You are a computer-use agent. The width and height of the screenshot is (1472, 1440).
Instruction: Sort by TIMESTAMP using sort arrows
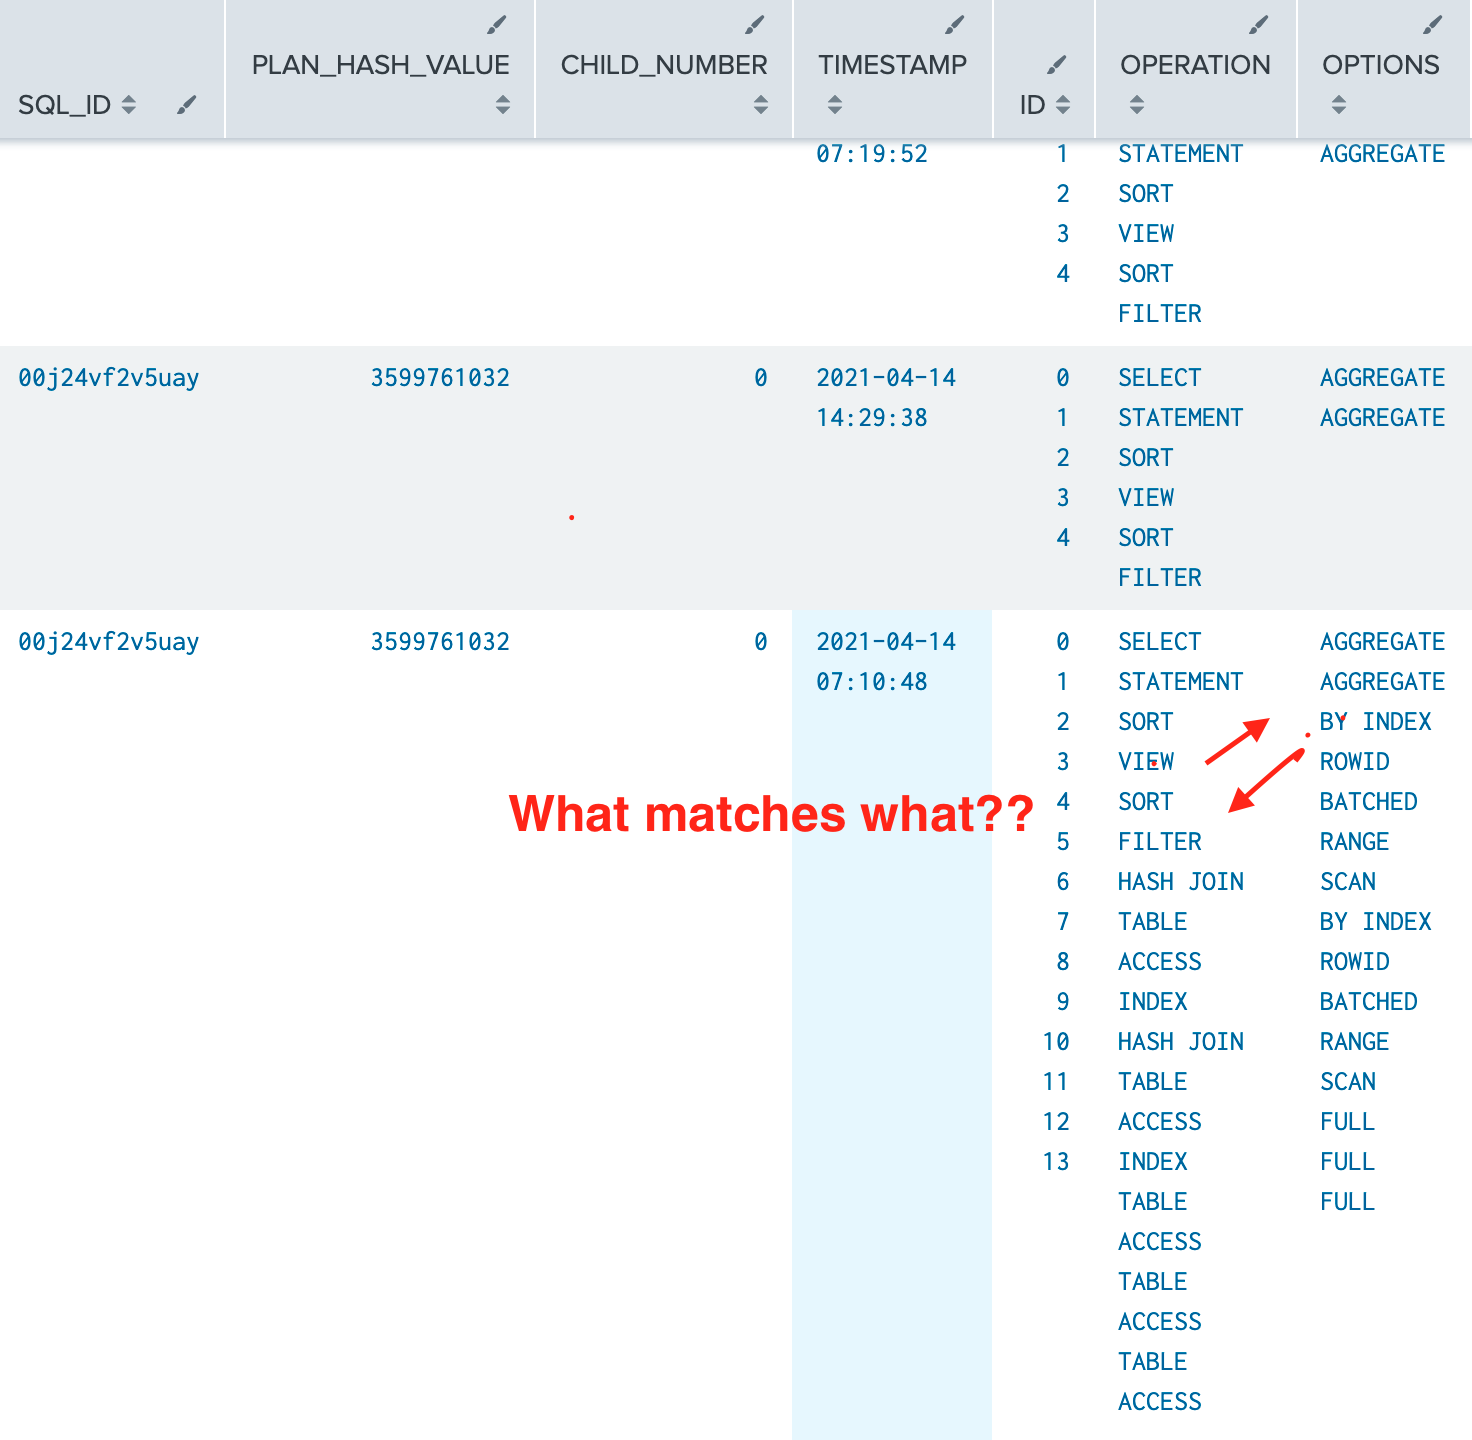point(835,105)
